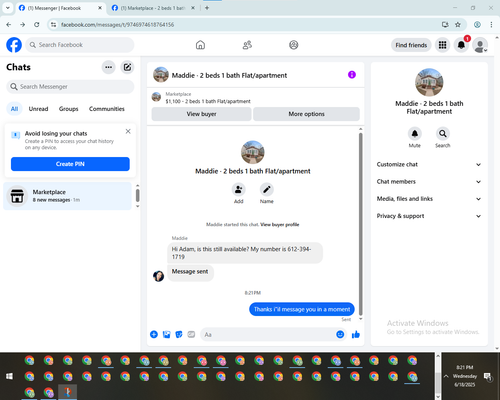The width and height of the screenshot is (500, 400).
Task: Reload the page with the refresh icon
Action: [37, 25]
